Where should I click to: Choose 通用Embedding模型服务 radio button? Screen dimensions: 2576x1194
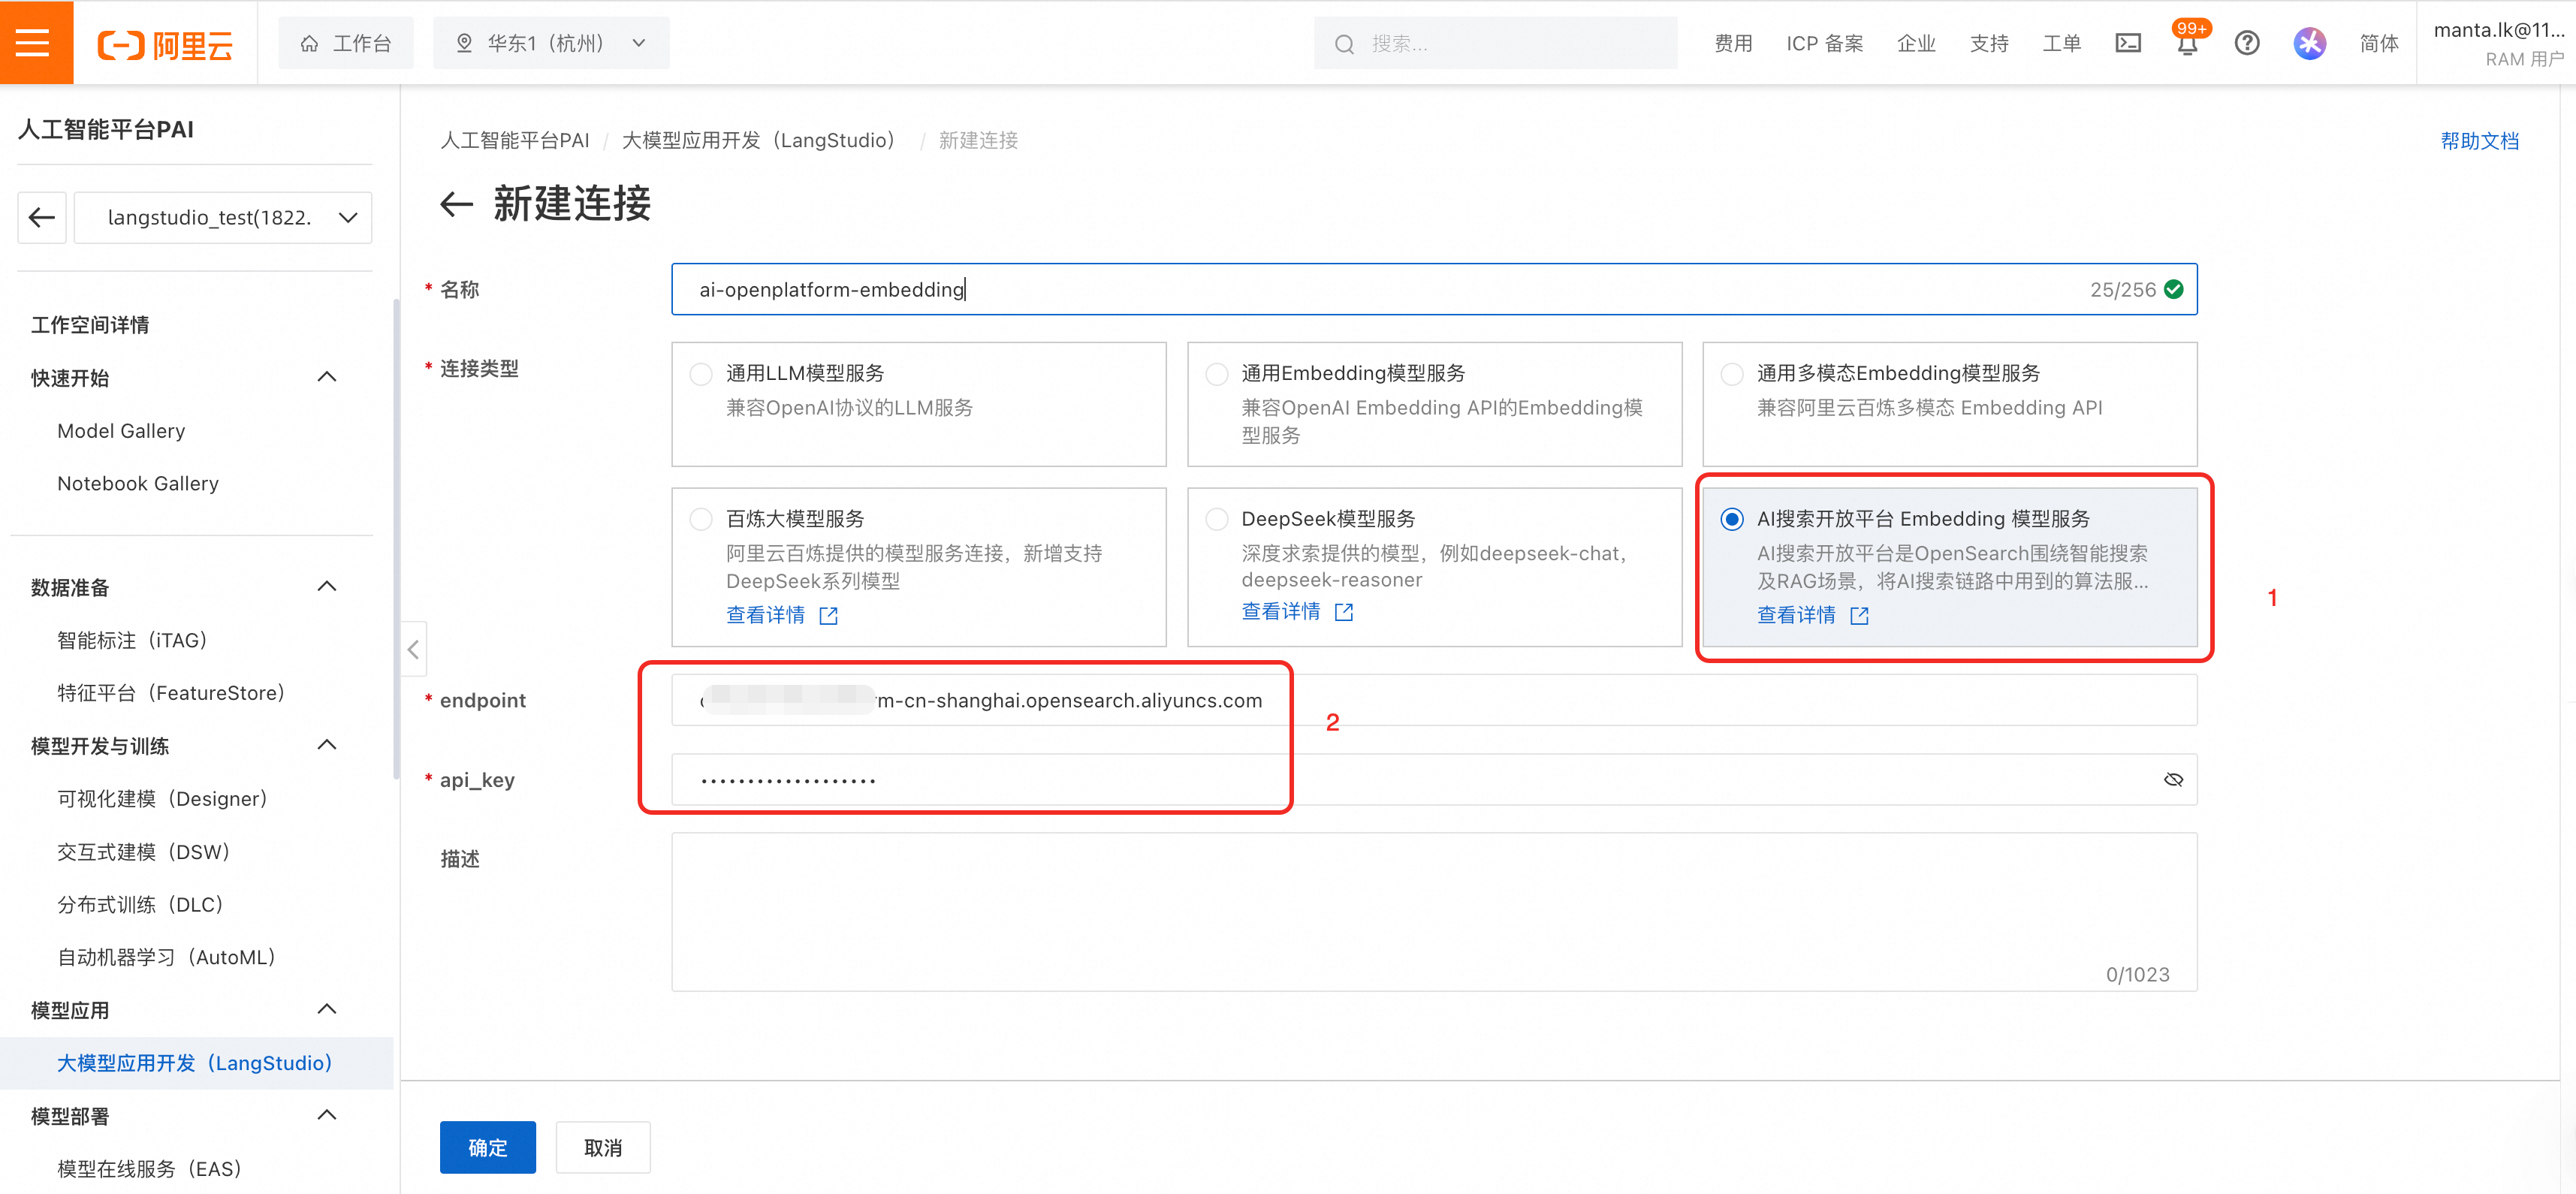point(1217,374)
